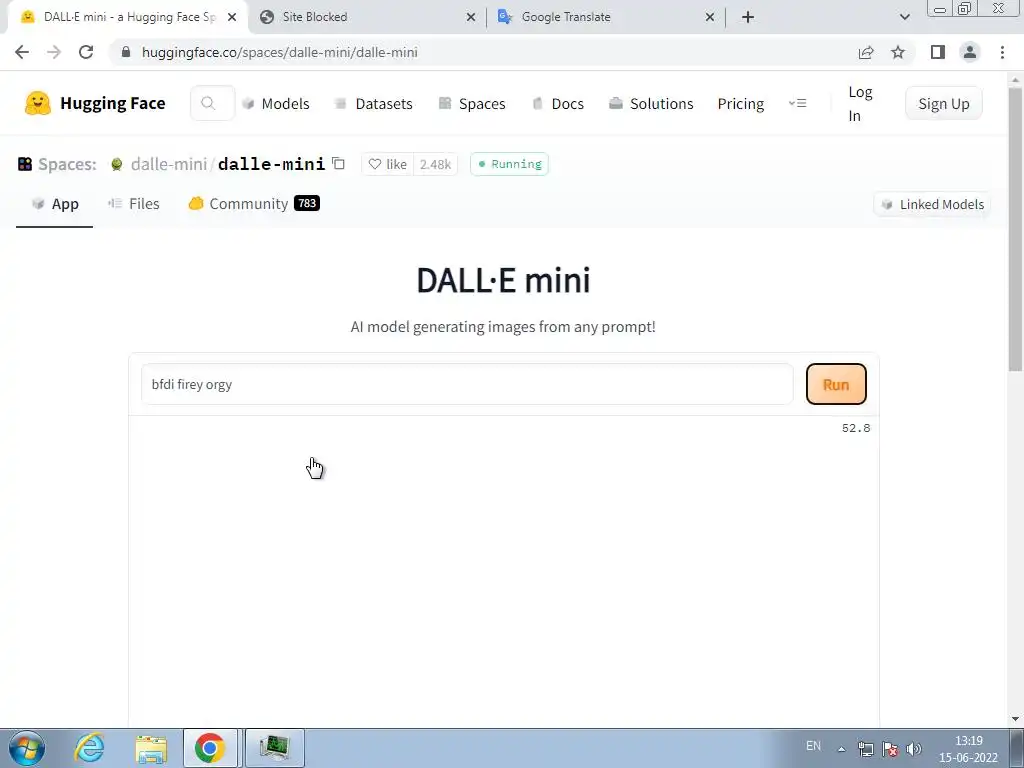Open the monitor application in taskbar
The height and width of the screenshot is (768, 1024).
pos(274,748)
